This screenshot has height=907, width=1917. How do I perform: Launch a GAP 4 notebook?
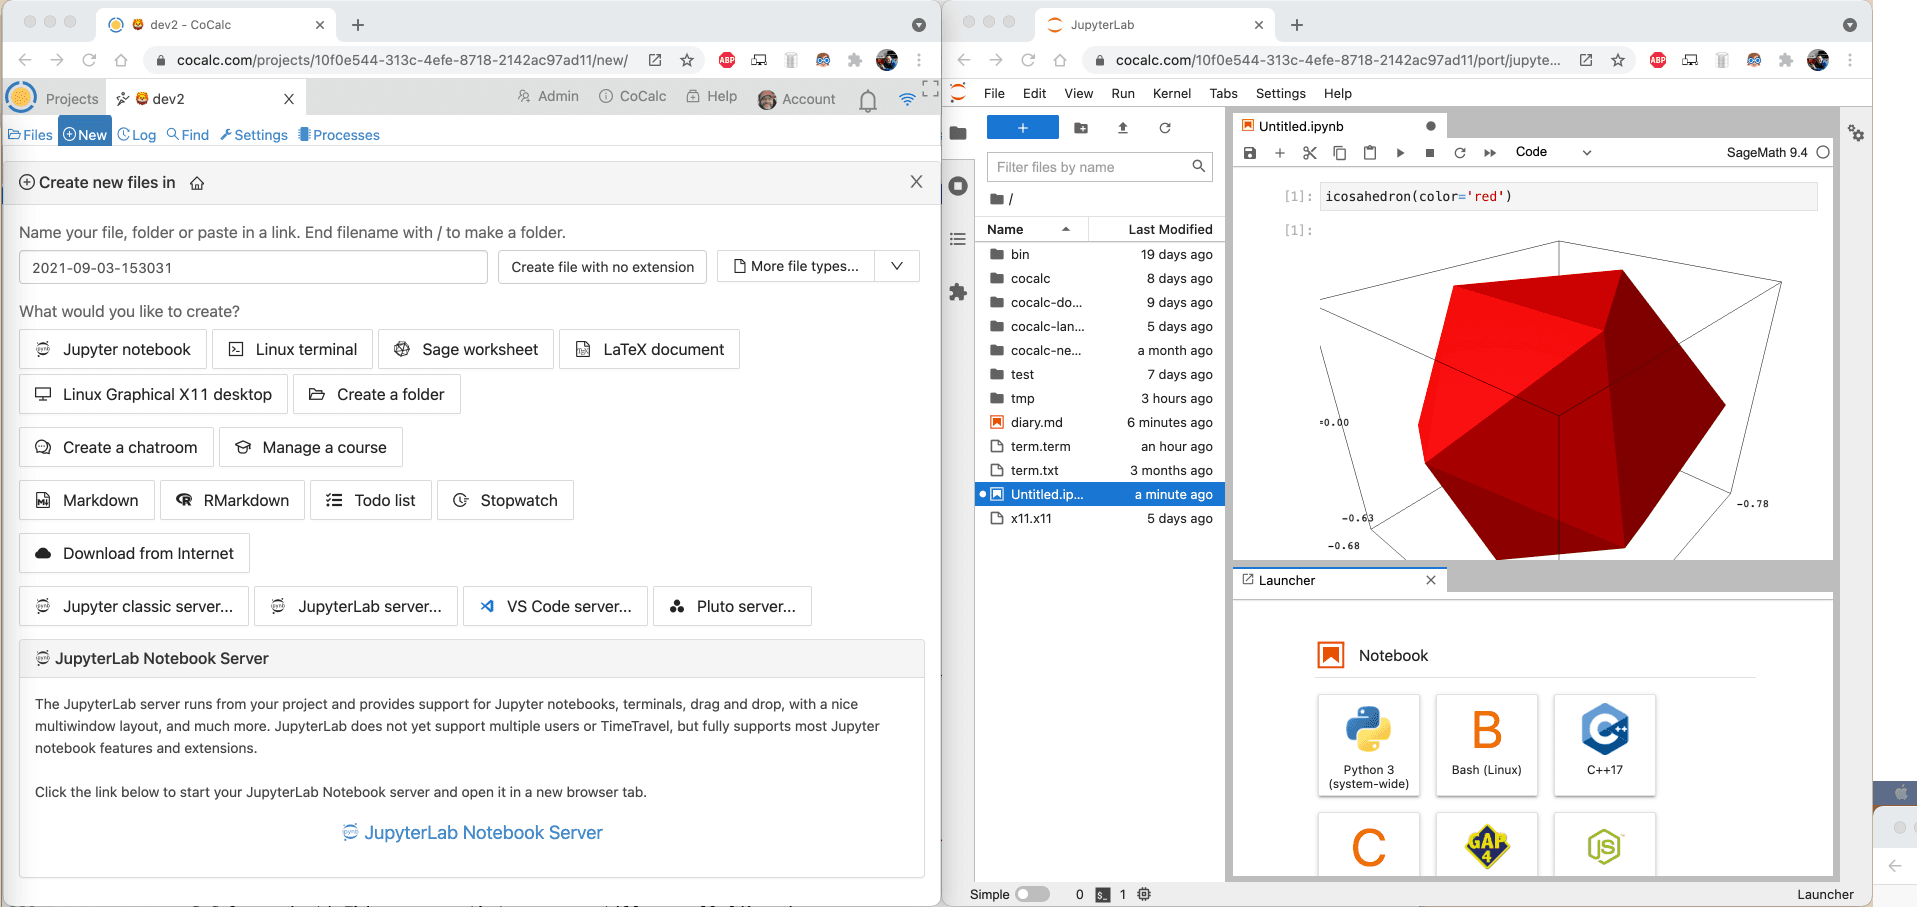pos(1487,846)
